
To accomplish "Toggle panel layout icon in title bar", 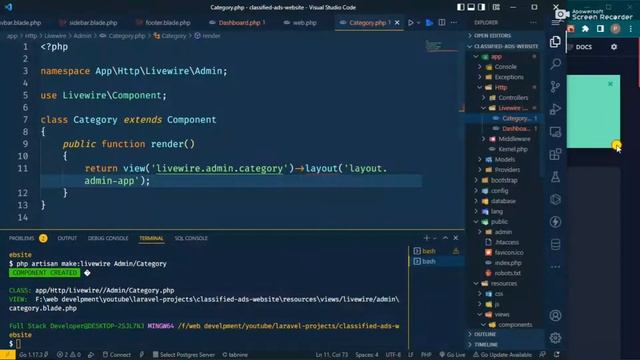I will (x=471, y=7).
